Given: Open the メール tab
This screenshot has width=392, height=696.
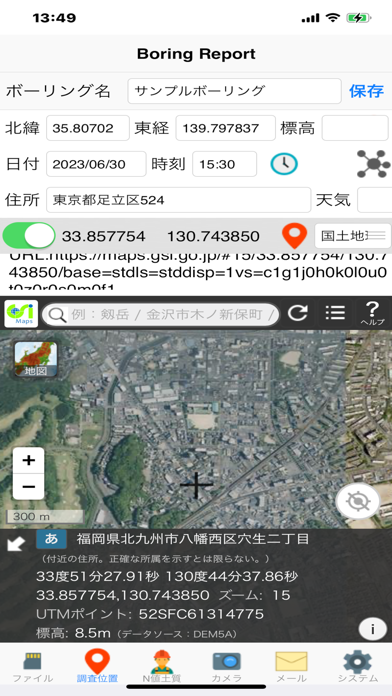Looking at the screenshot, I should pyautogui.click(x=291, y=667).
